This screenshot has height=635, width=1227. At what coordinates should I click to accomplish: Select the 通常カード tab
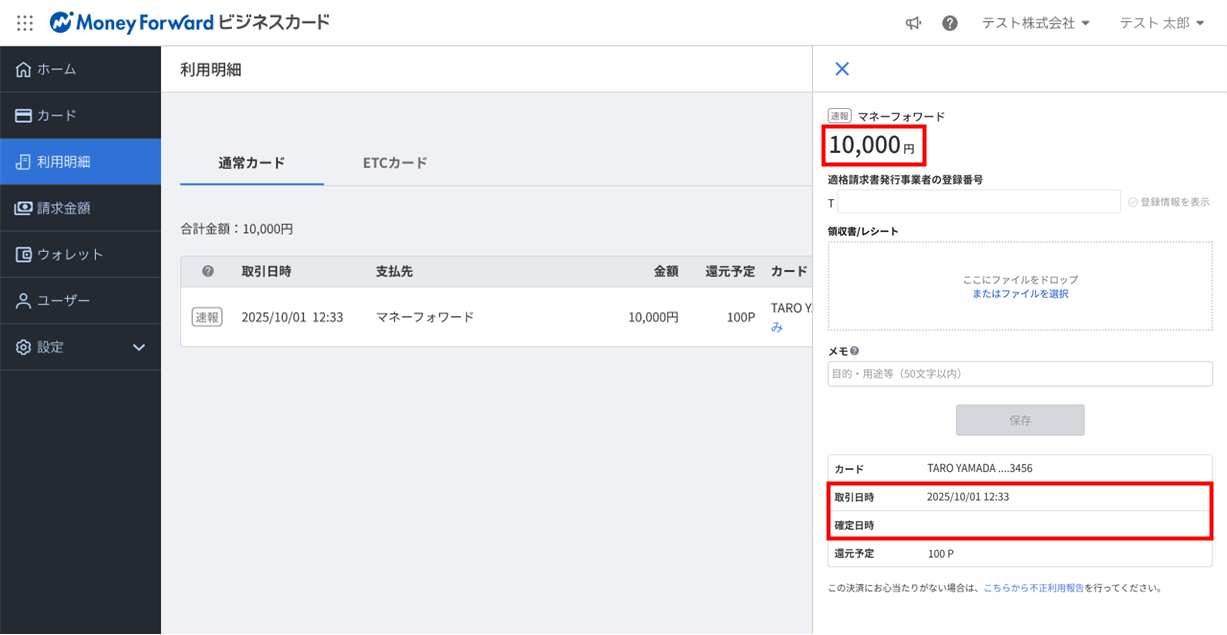[x=252, y=163]
